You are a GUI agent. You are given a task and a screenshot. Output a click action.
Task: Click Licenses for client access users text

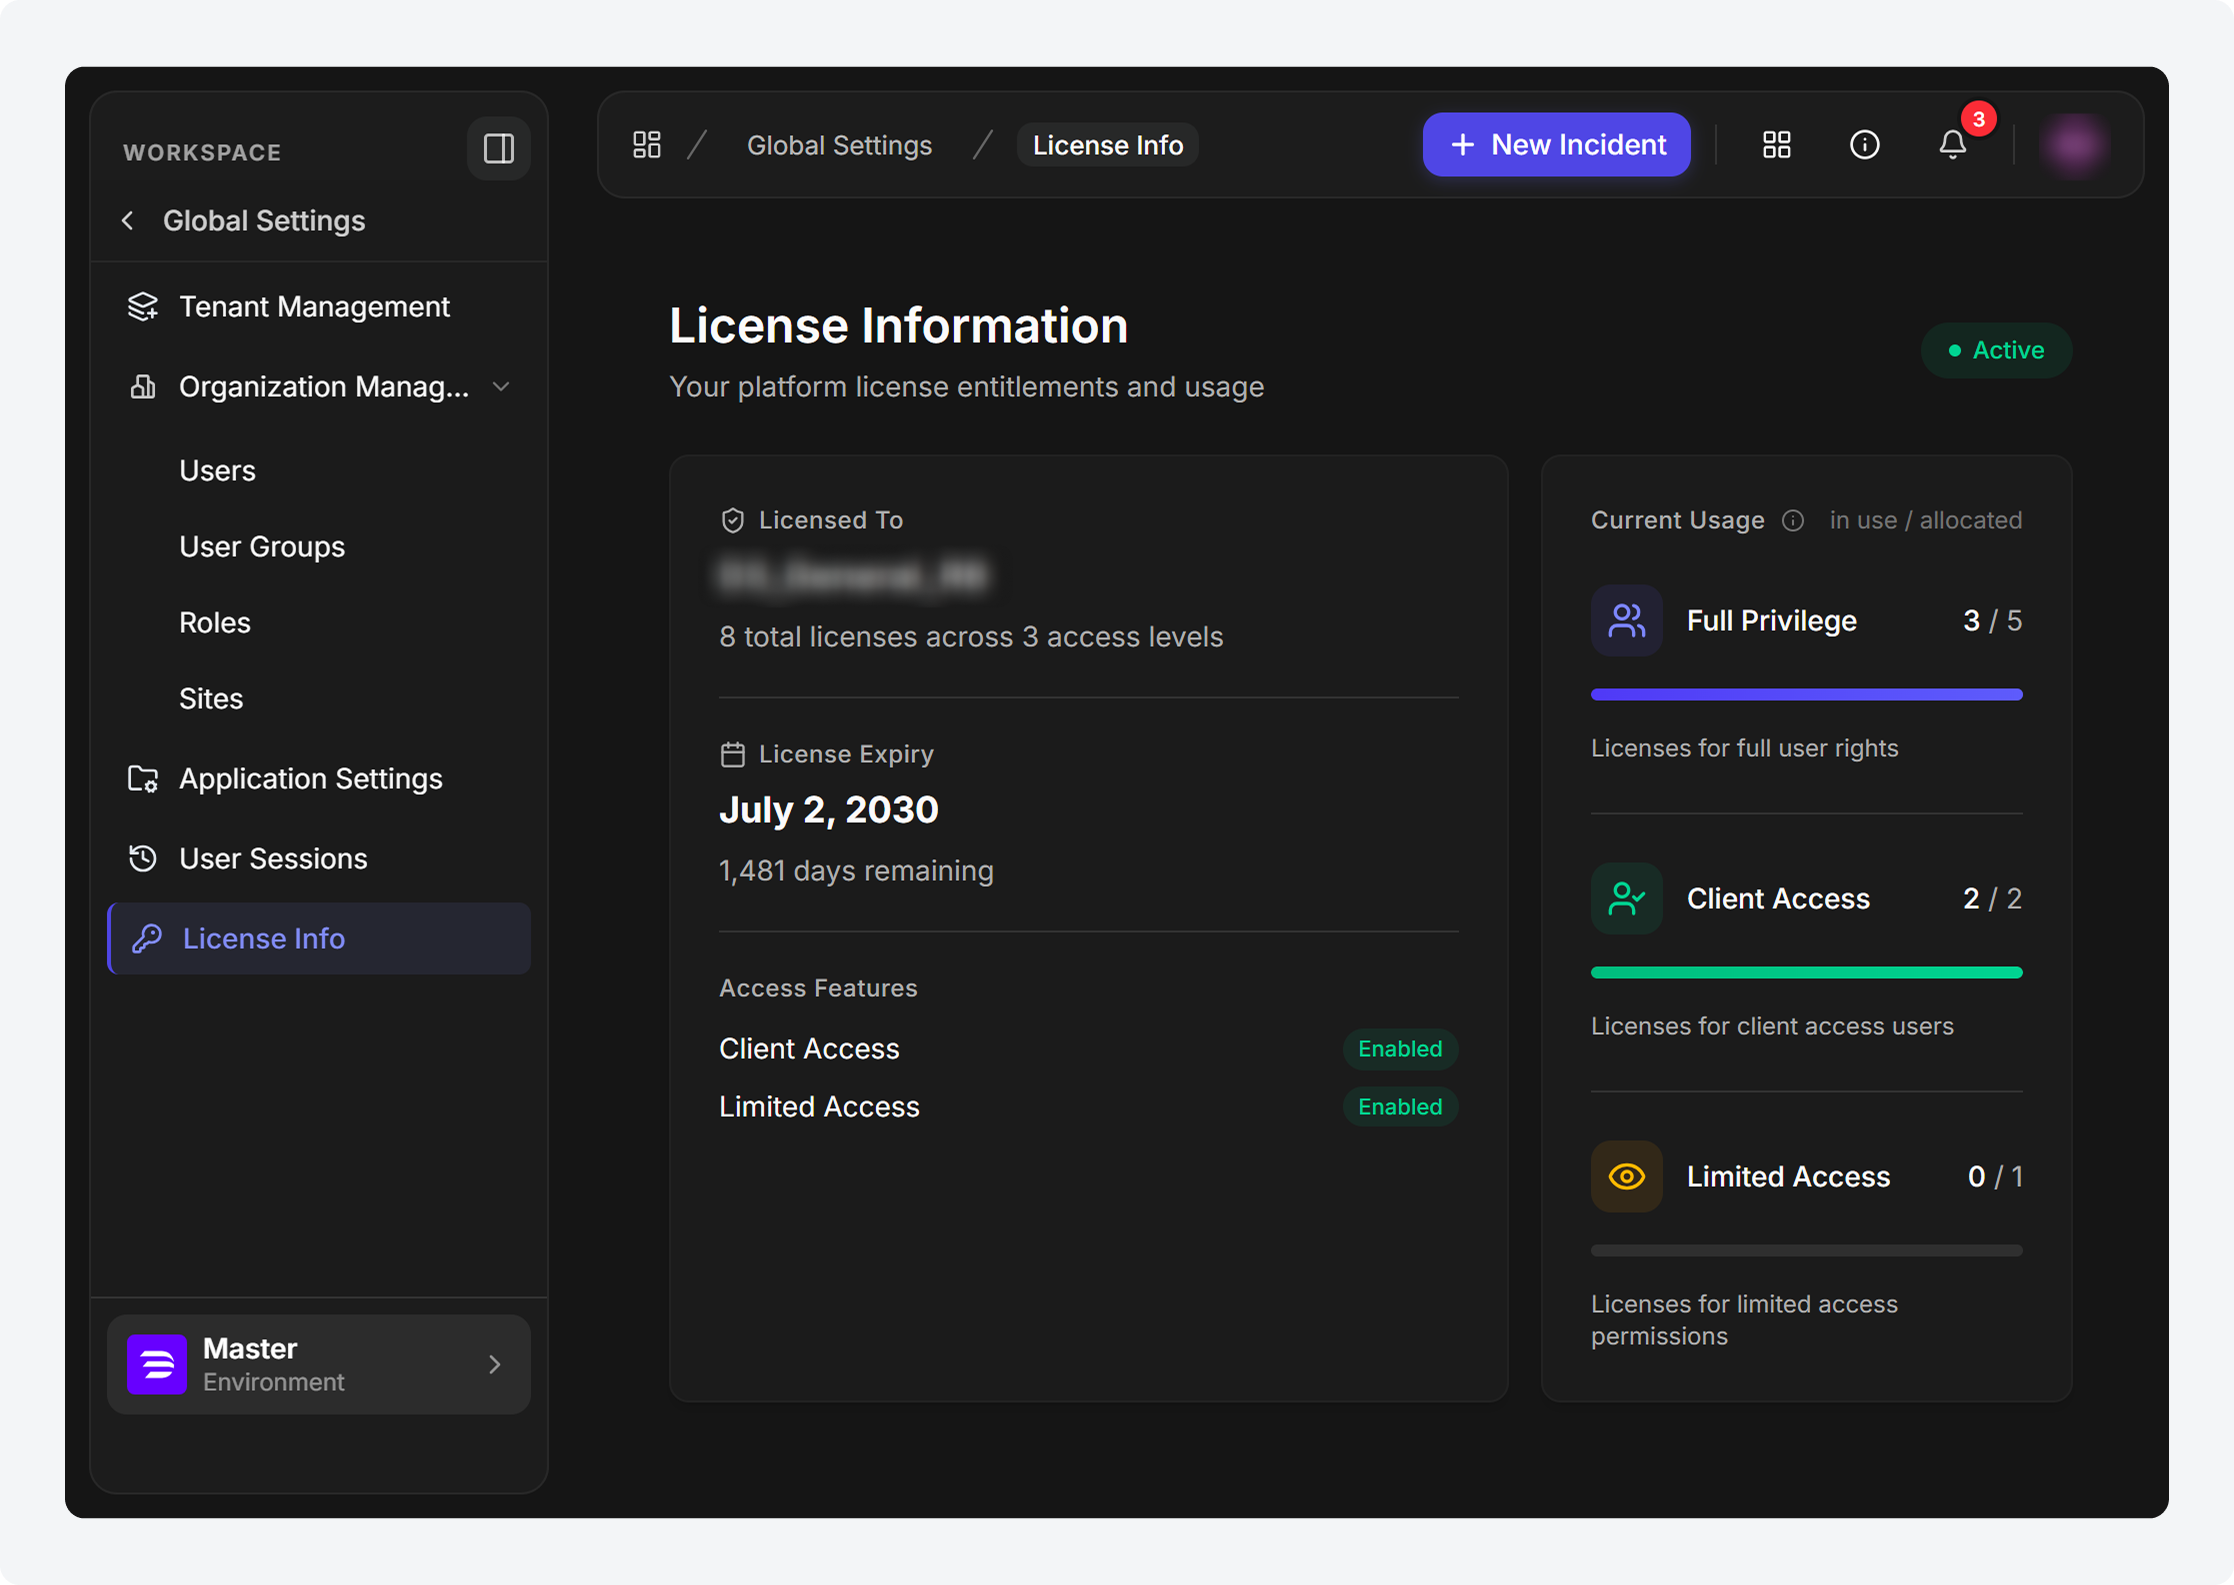coord(1772,1026)
